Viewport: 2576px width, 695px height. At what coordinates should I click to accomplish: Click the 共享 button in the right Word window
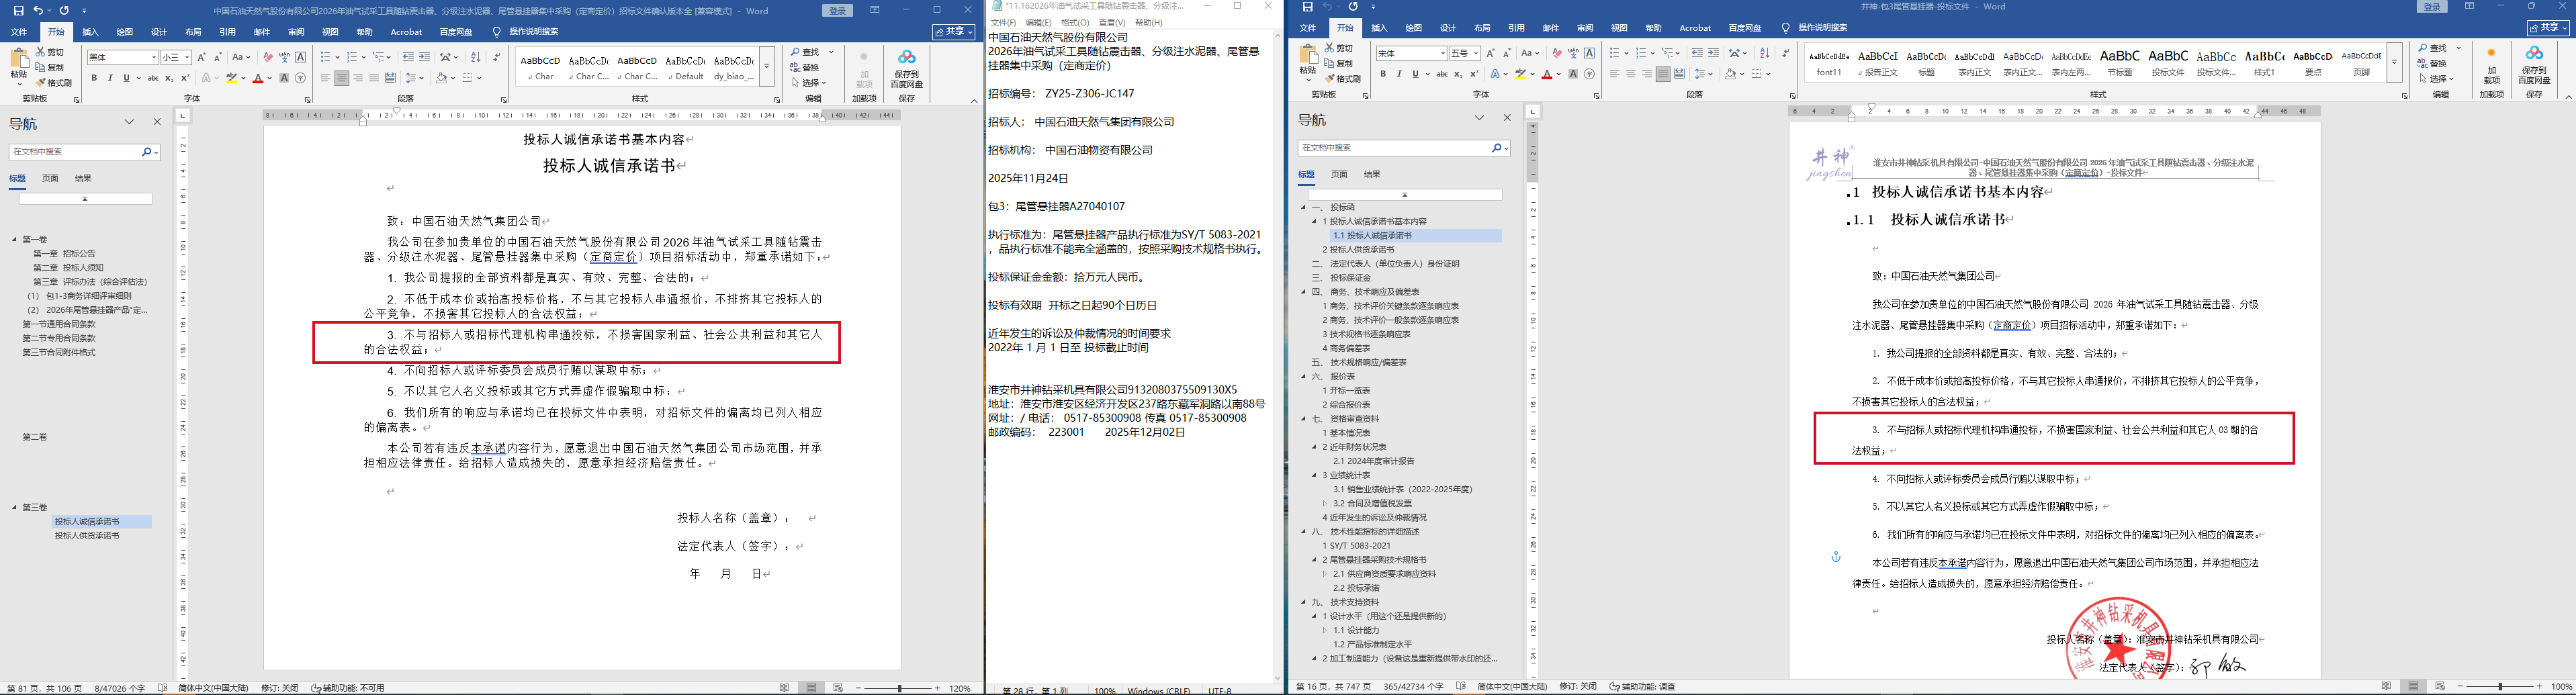click(x=2549, y=28)
